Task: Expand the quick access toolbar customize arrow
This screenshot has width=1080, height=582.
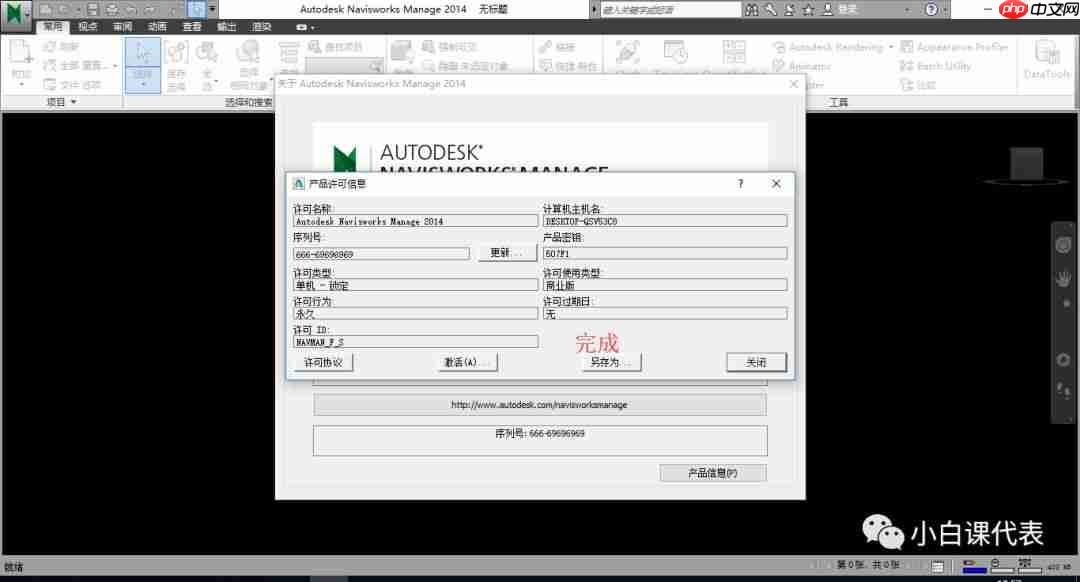Action: [x=212, y=10]
